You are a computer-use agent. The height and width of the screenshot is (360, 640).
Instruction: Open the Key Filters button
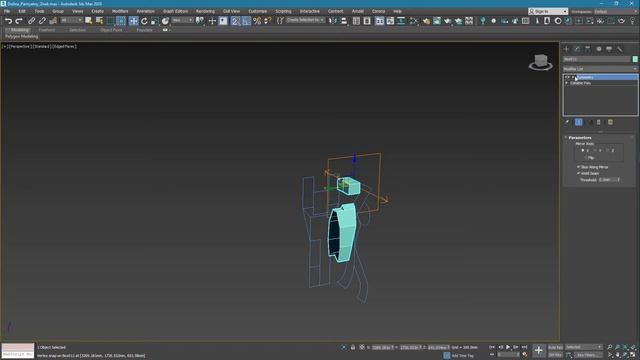588,355
